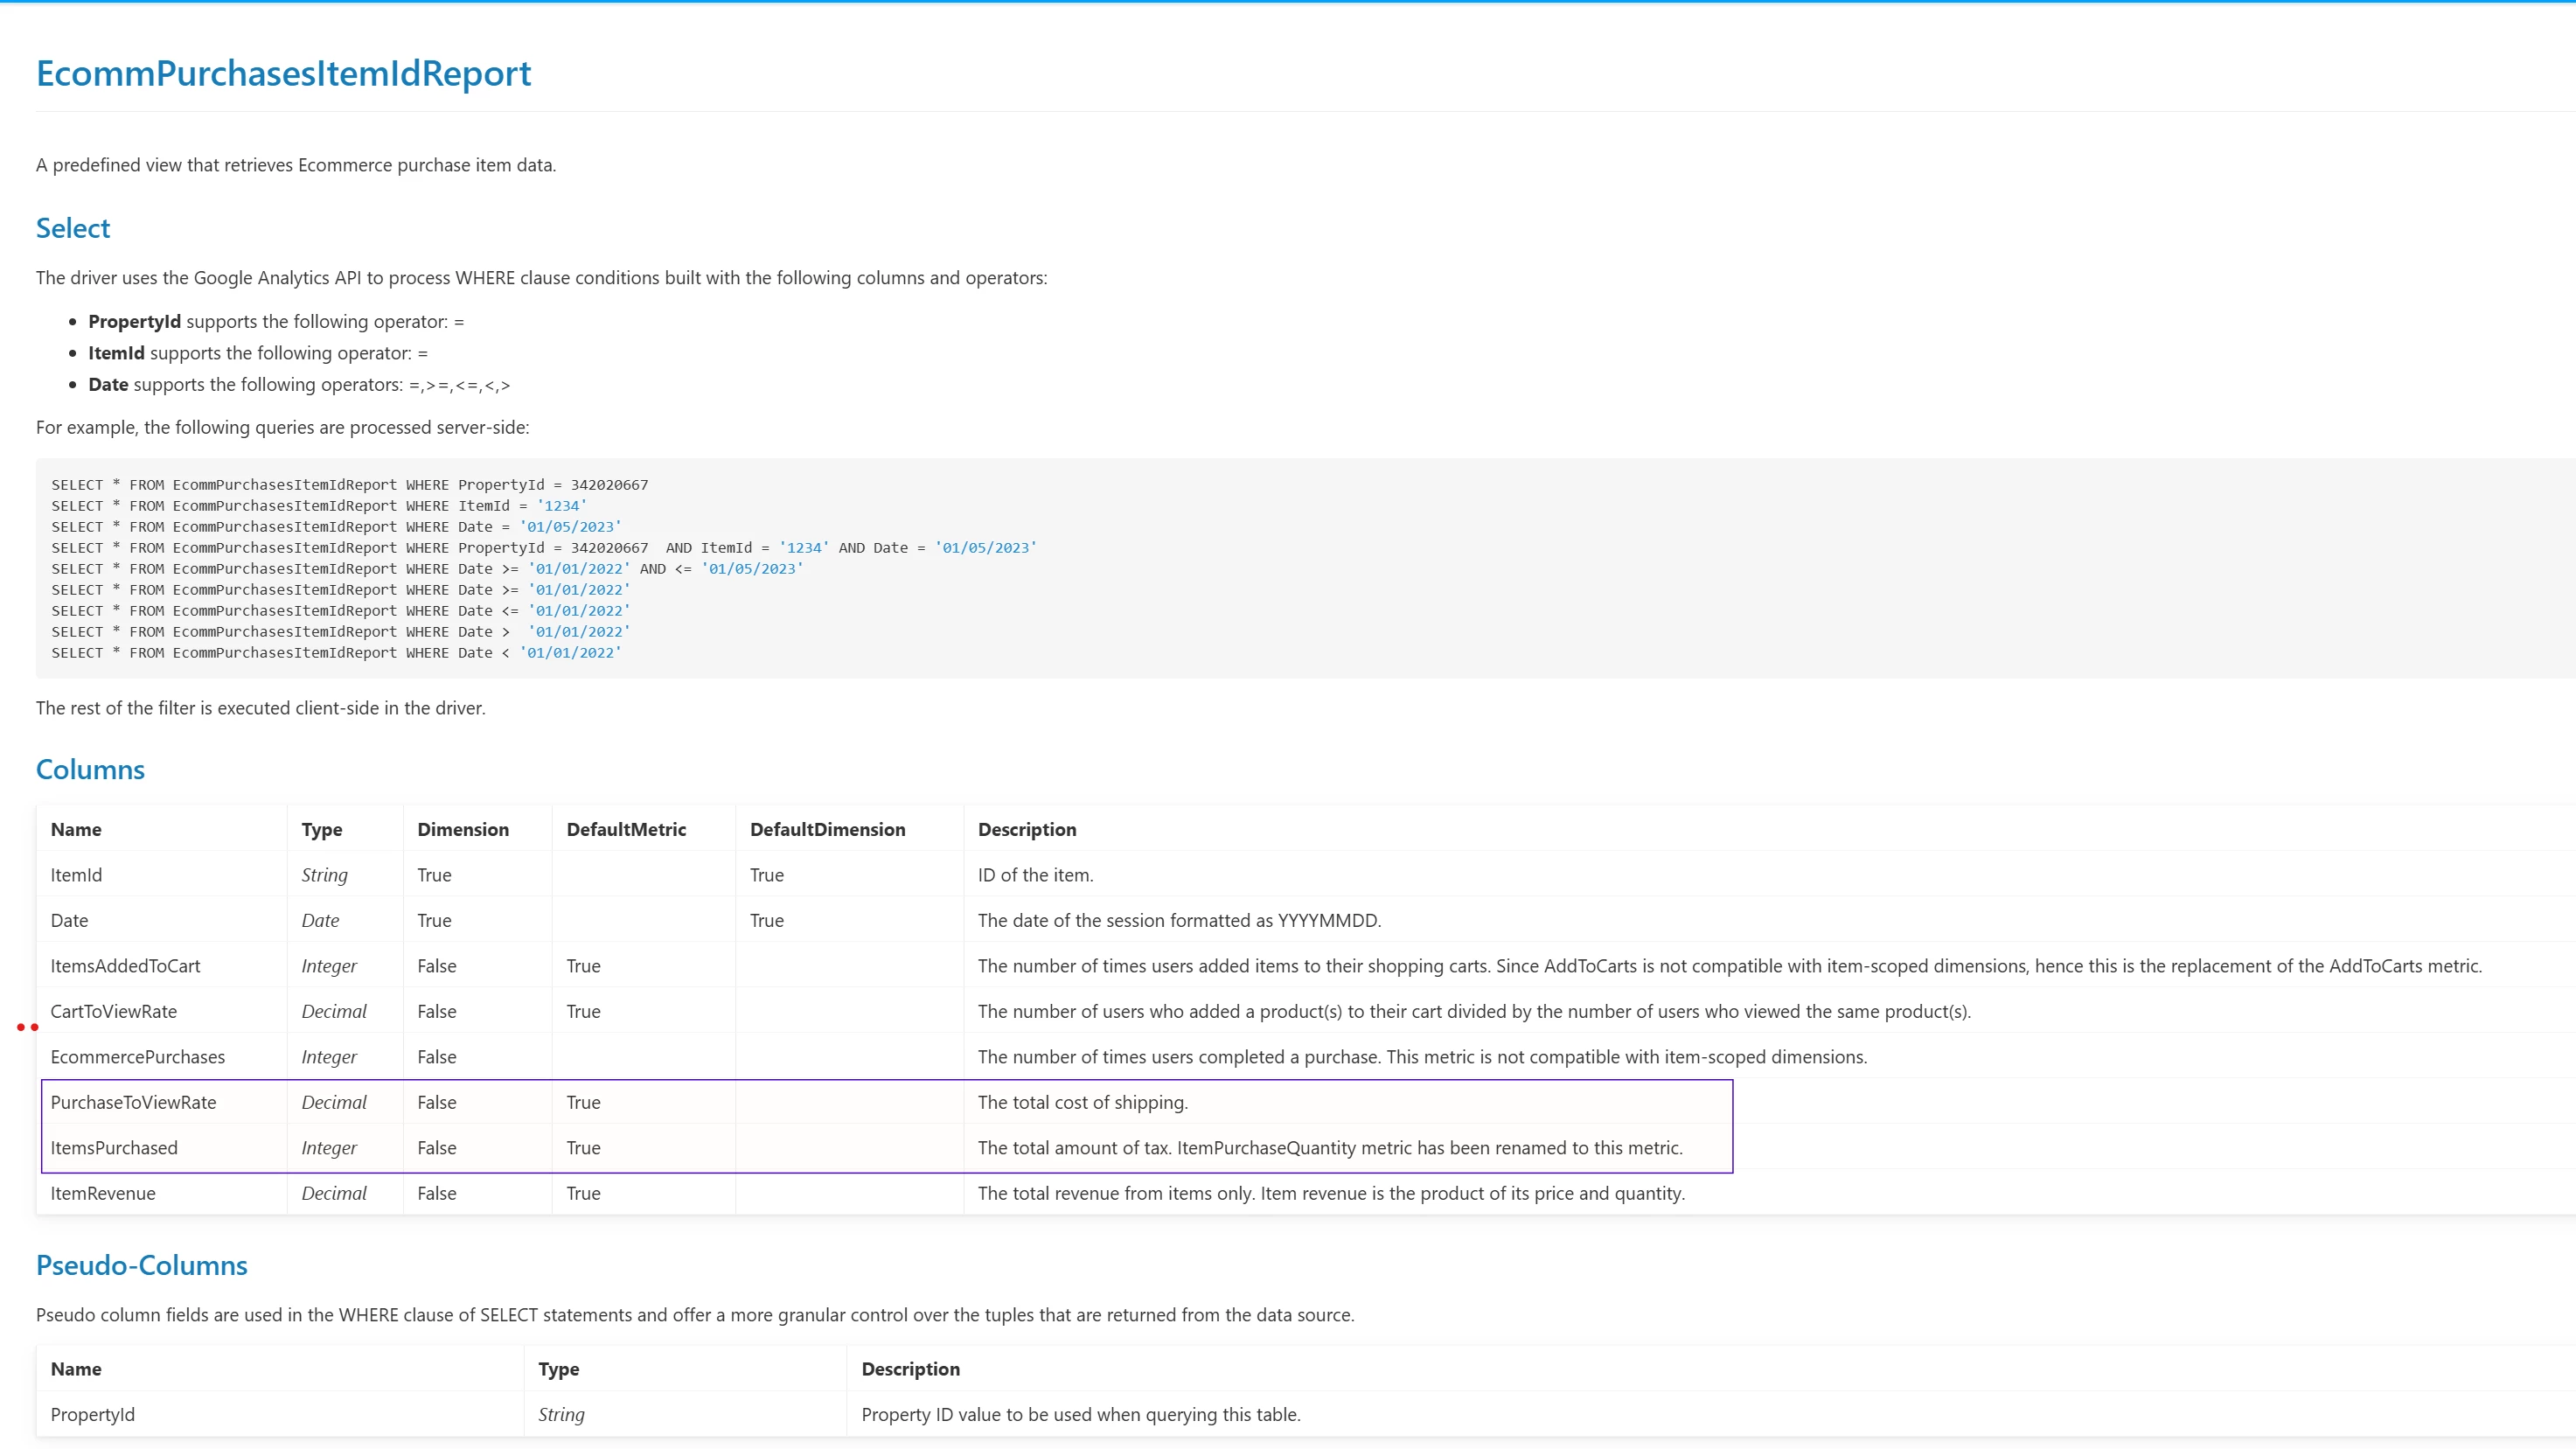The width and height of the screenshot is (2576, 1449).
Task: Click the Pseudo-Columns section heading
Action: click(x=141, y=1265)
